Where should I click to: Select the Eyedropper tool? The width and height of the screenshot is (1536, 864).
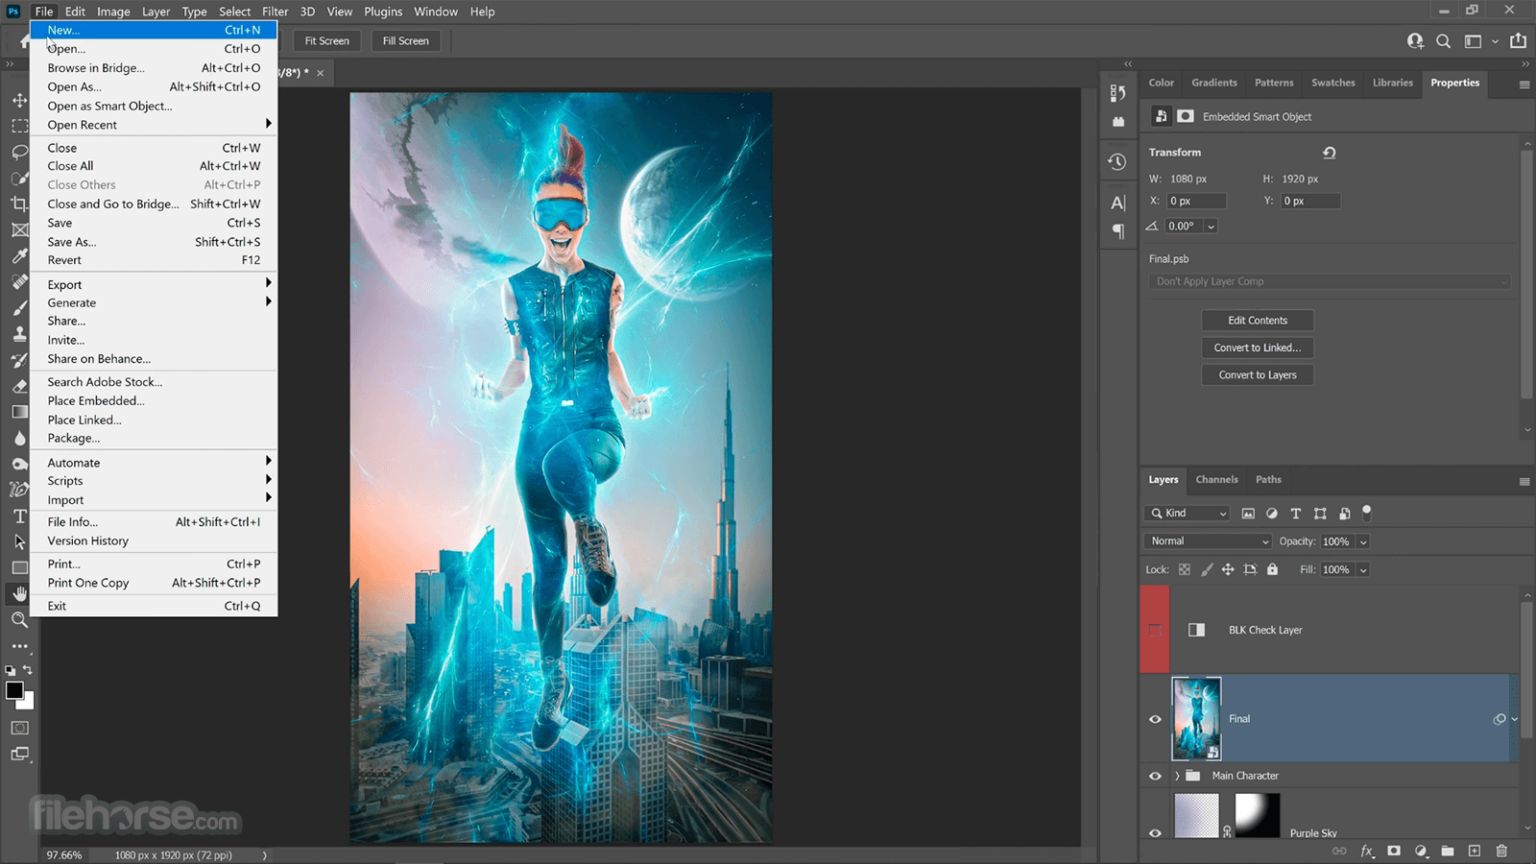point(19,256)
